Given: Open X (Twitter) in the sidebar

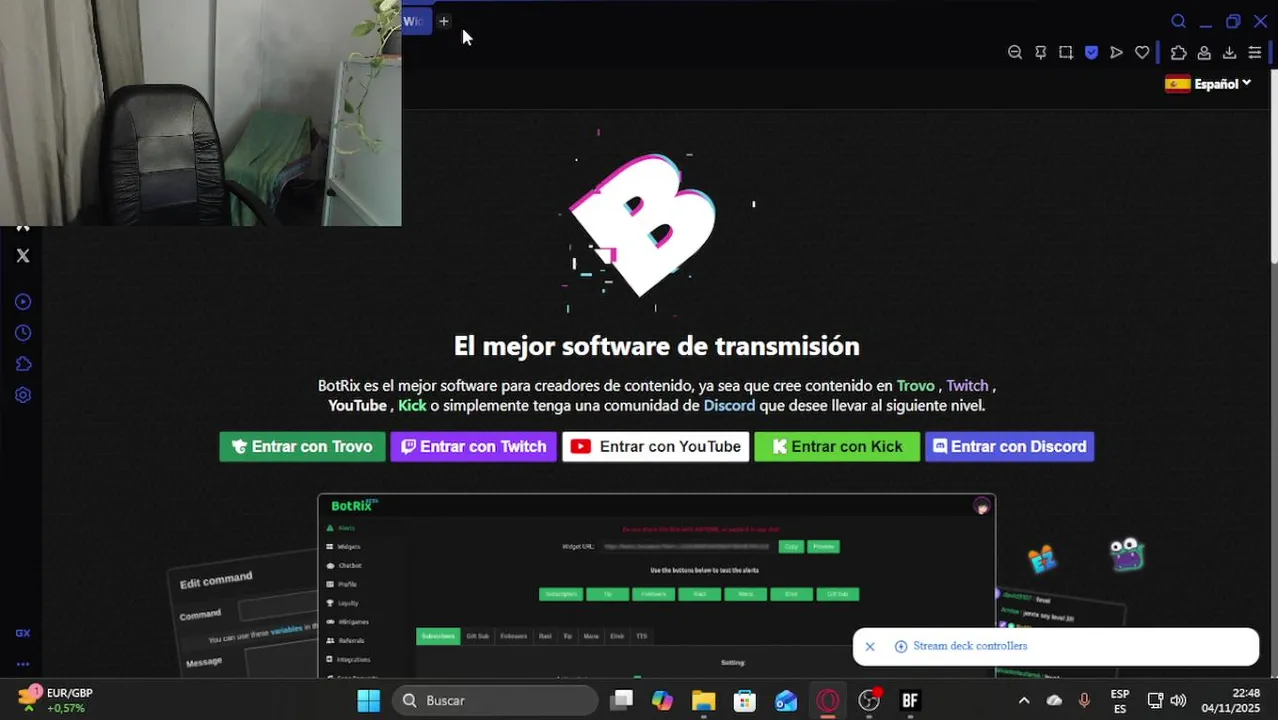Looking at the screenshot, I should (x=23, y=256).
